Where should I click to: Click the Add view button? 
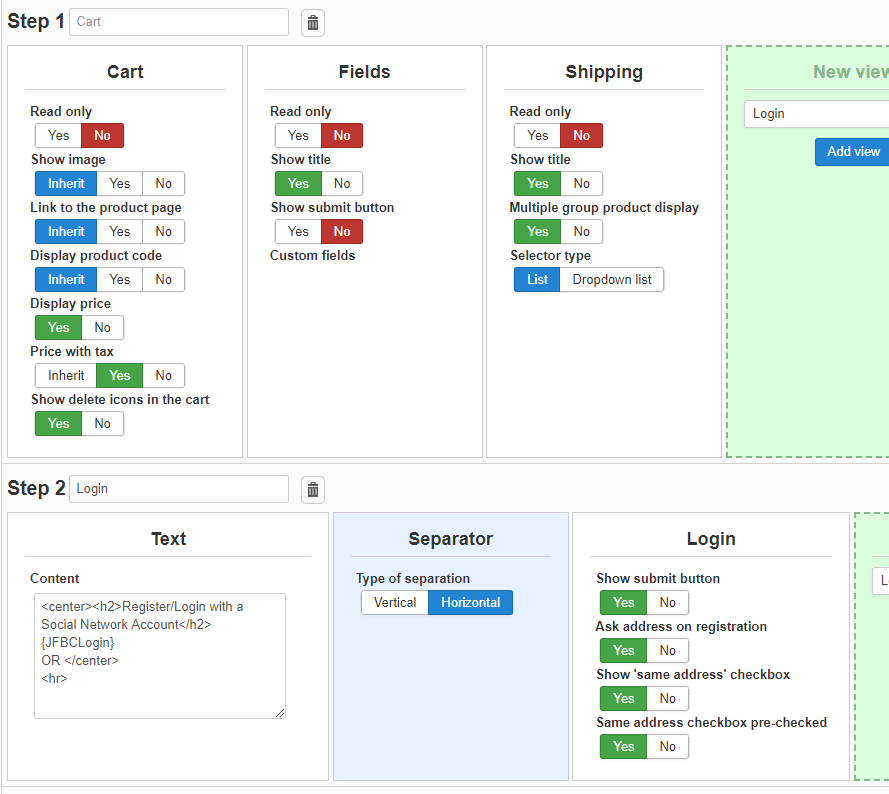coord(852,152)
